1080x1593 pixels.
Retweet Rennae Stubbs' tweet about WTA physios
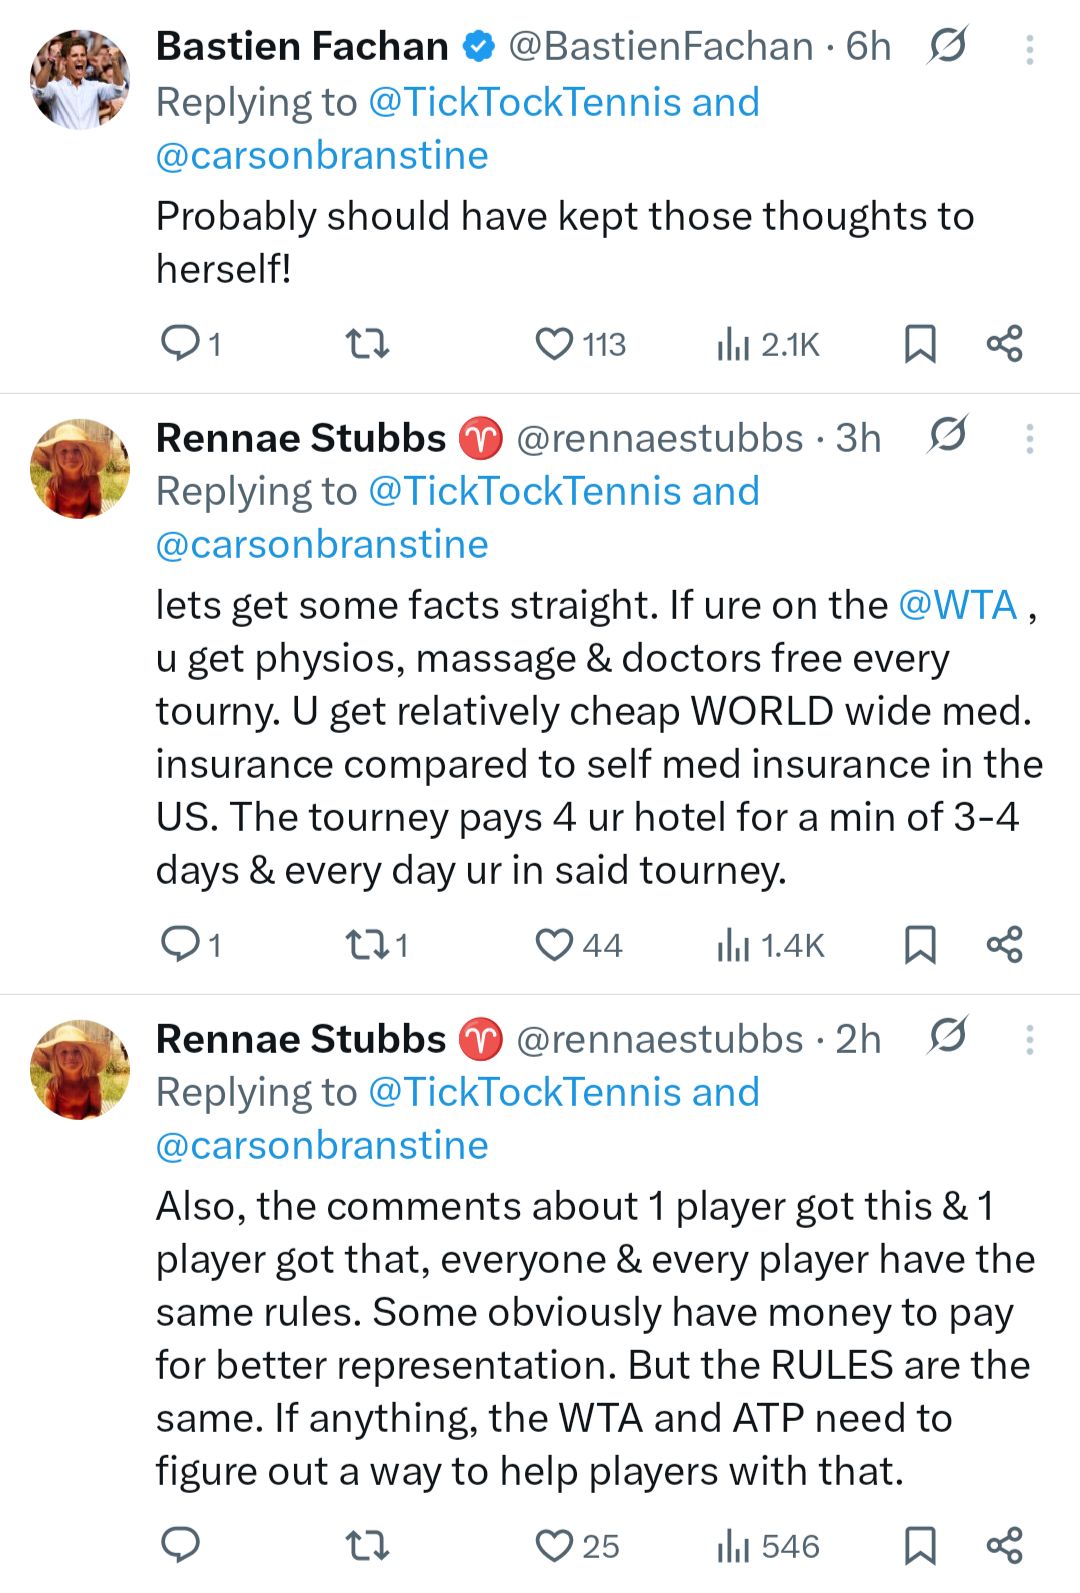(x=366, y=944)
